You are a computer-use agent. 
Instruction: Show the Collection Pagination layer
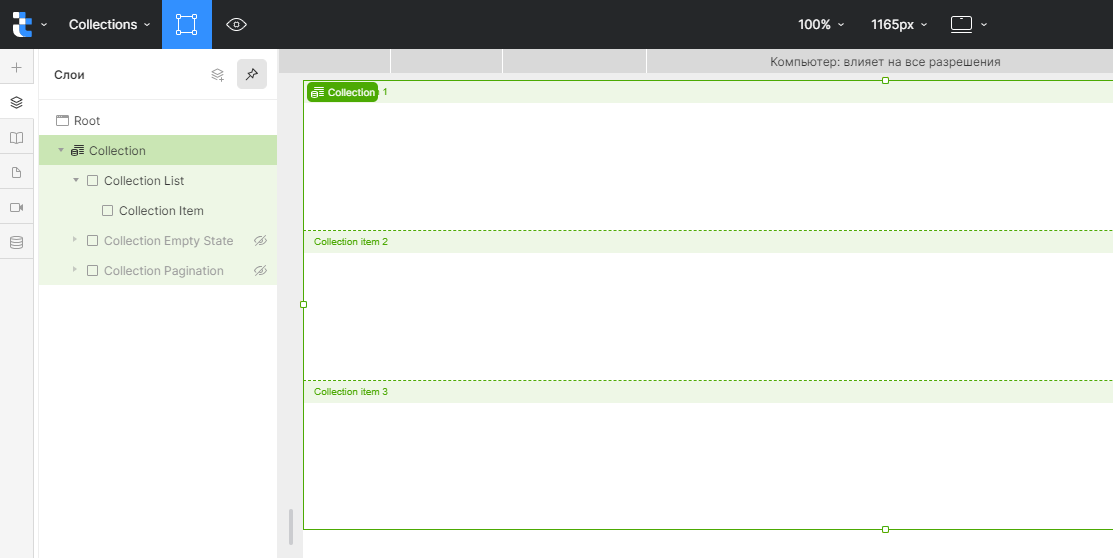coord(261,270)
